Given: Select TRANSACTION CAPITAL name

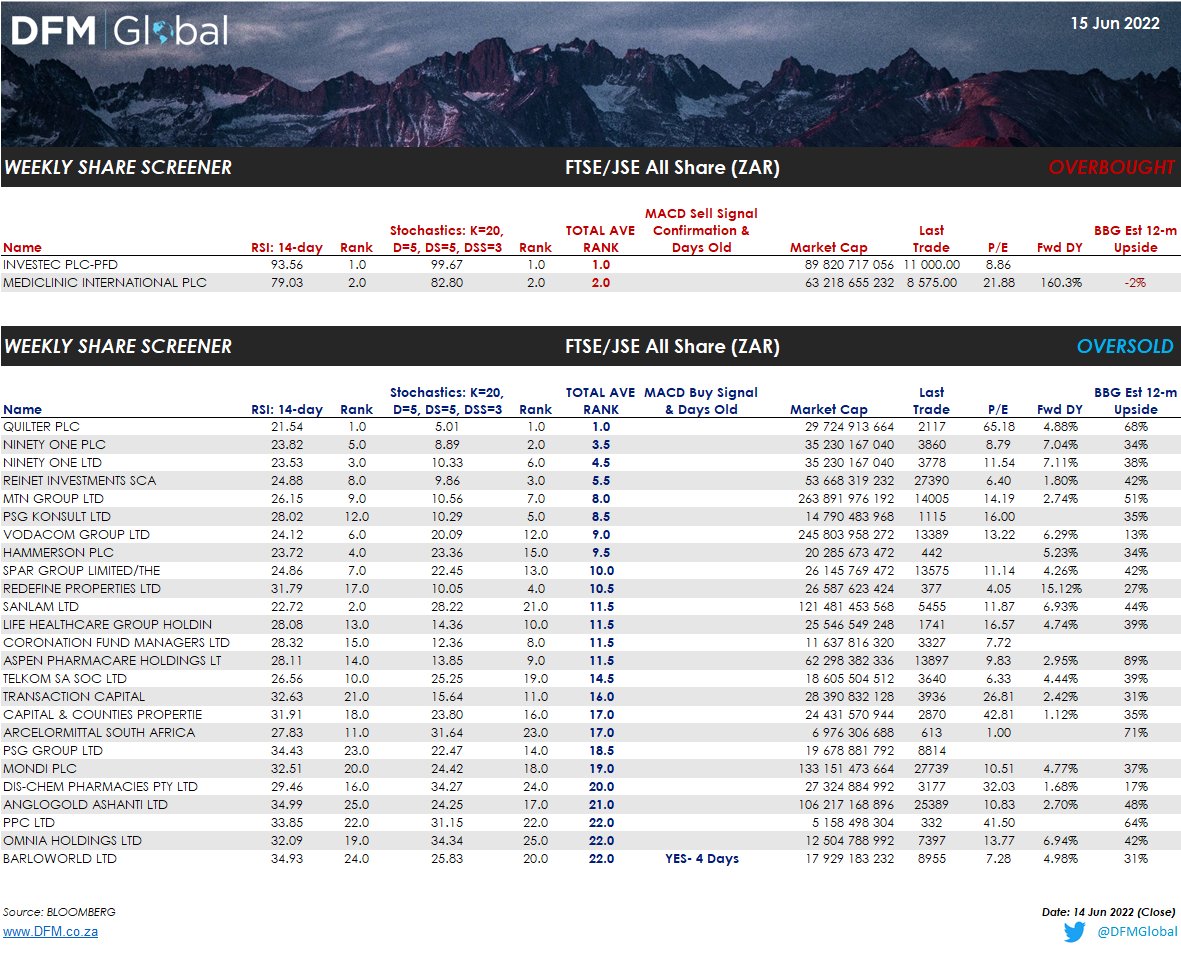Looking at the screenshot, I should [75, 697].
